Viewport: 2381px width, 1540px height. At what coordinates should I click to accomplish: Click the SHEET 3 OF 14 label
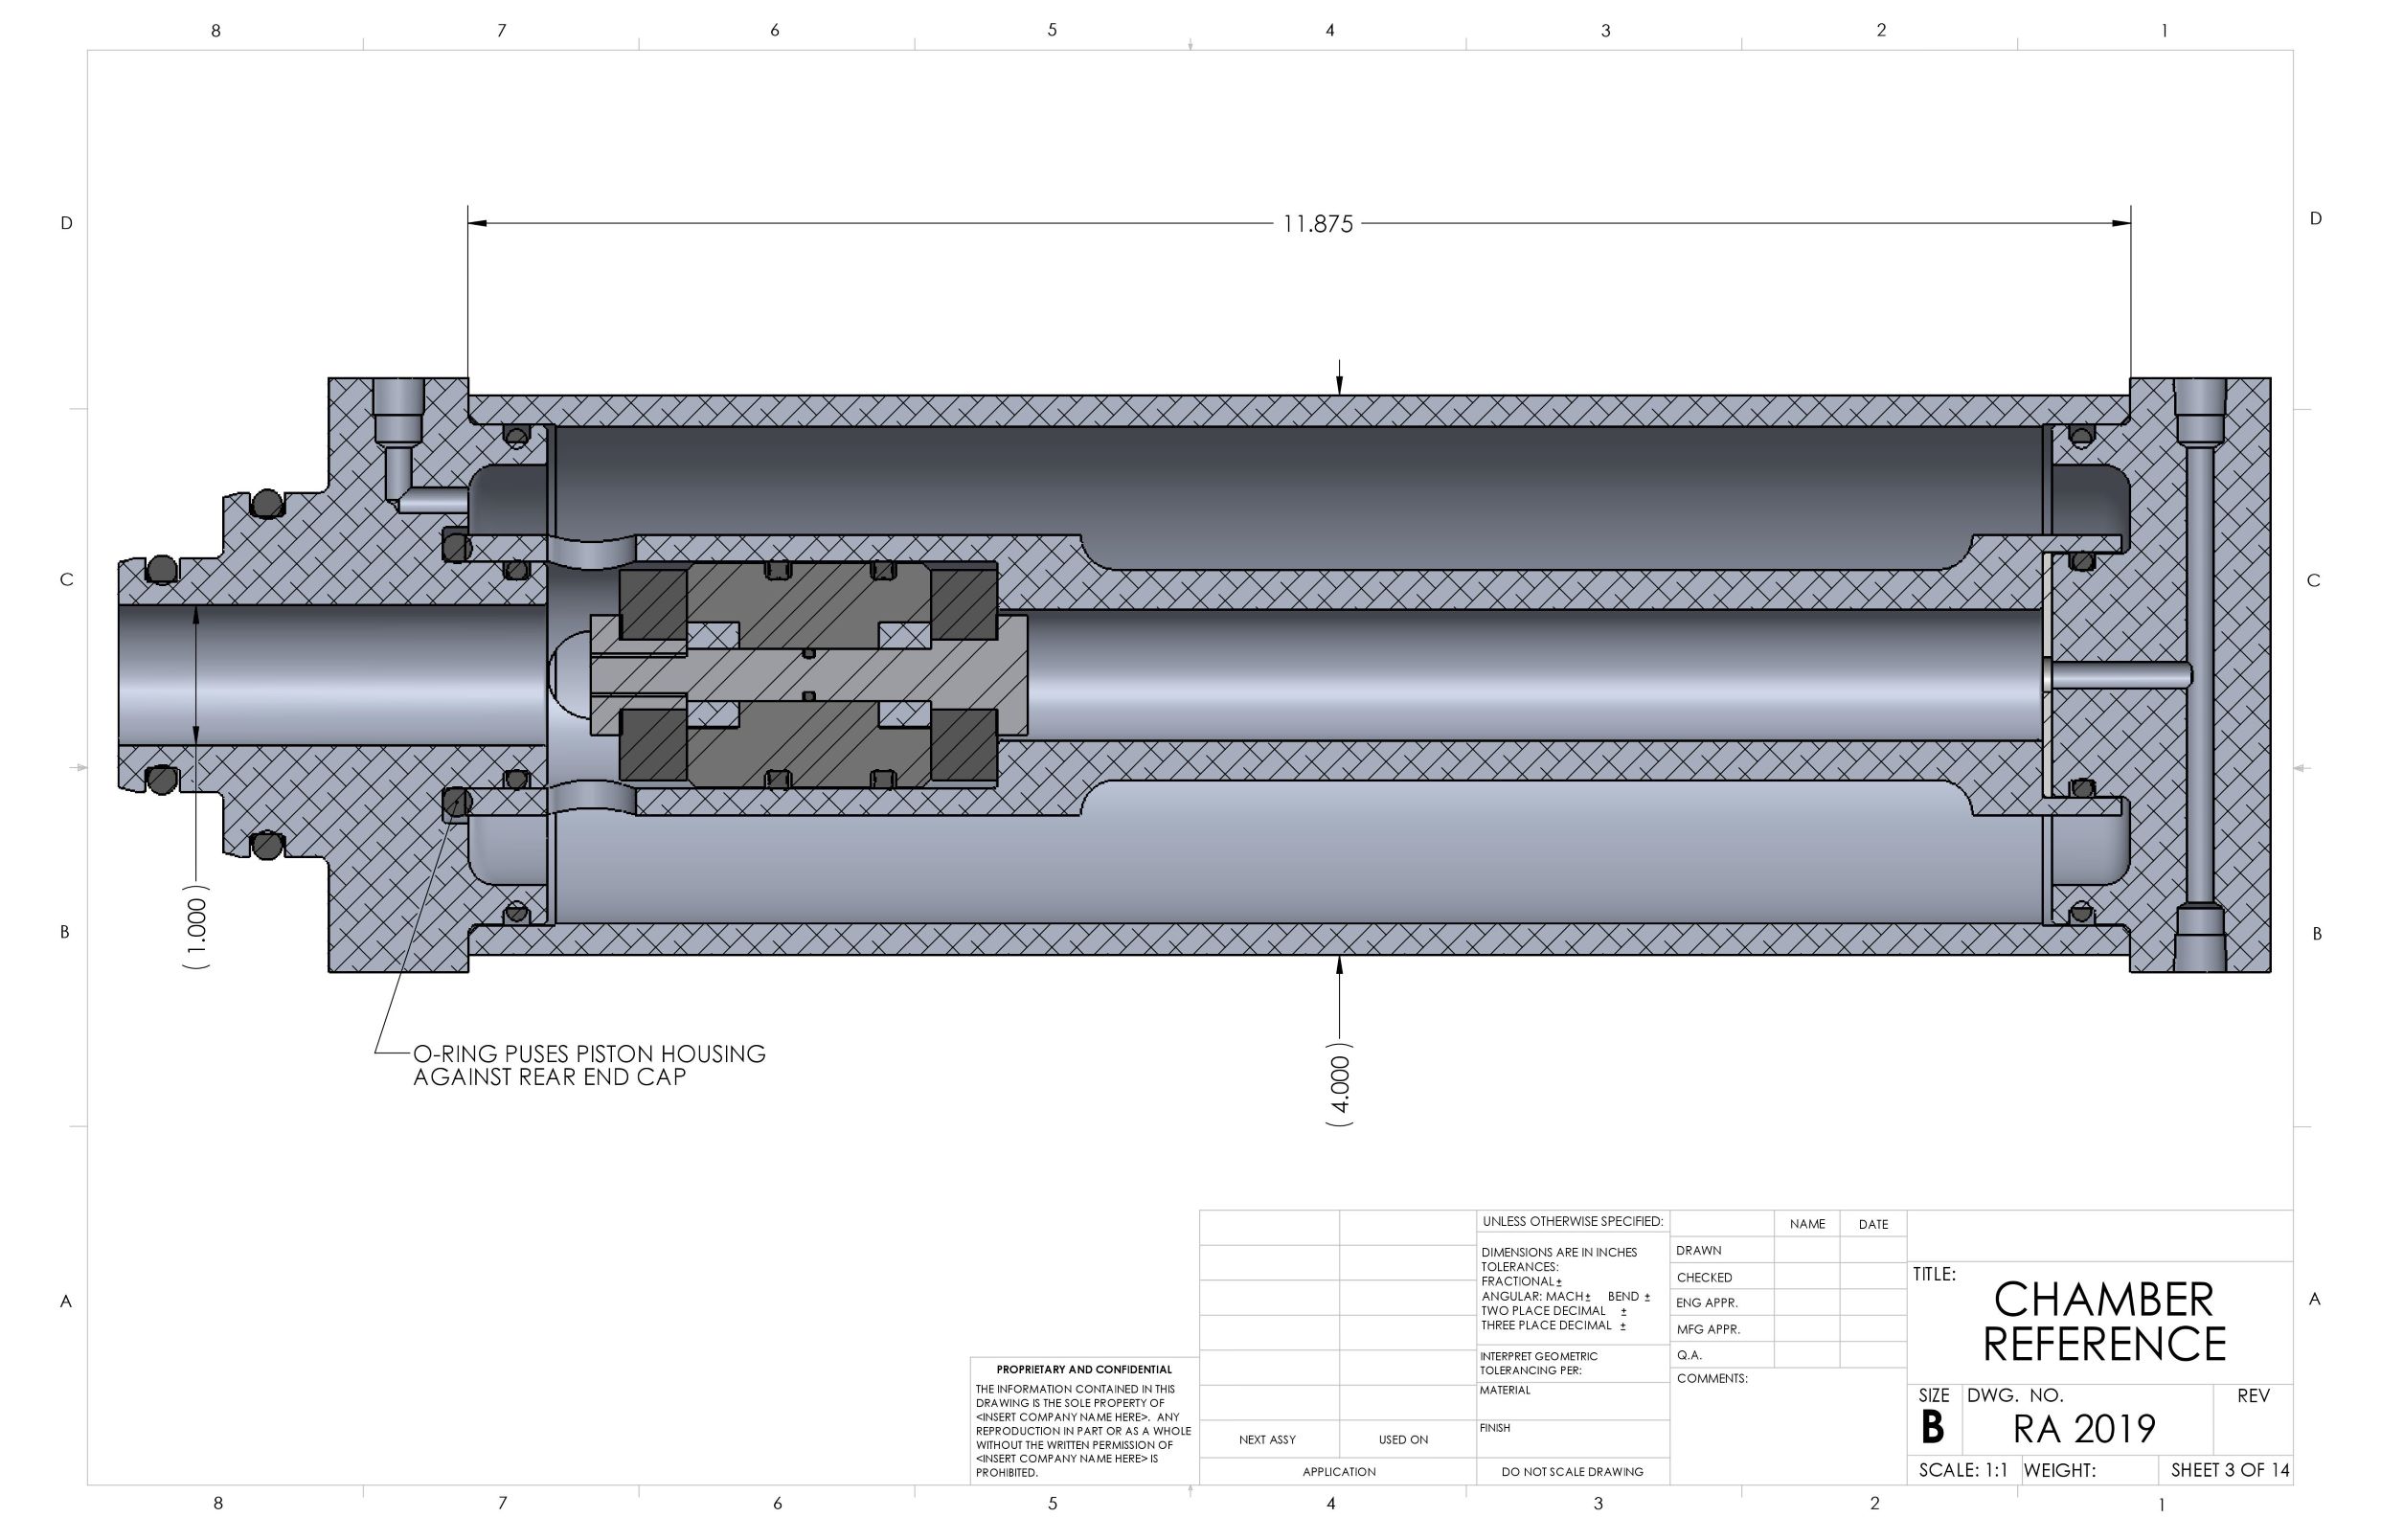[2229, 1470]
